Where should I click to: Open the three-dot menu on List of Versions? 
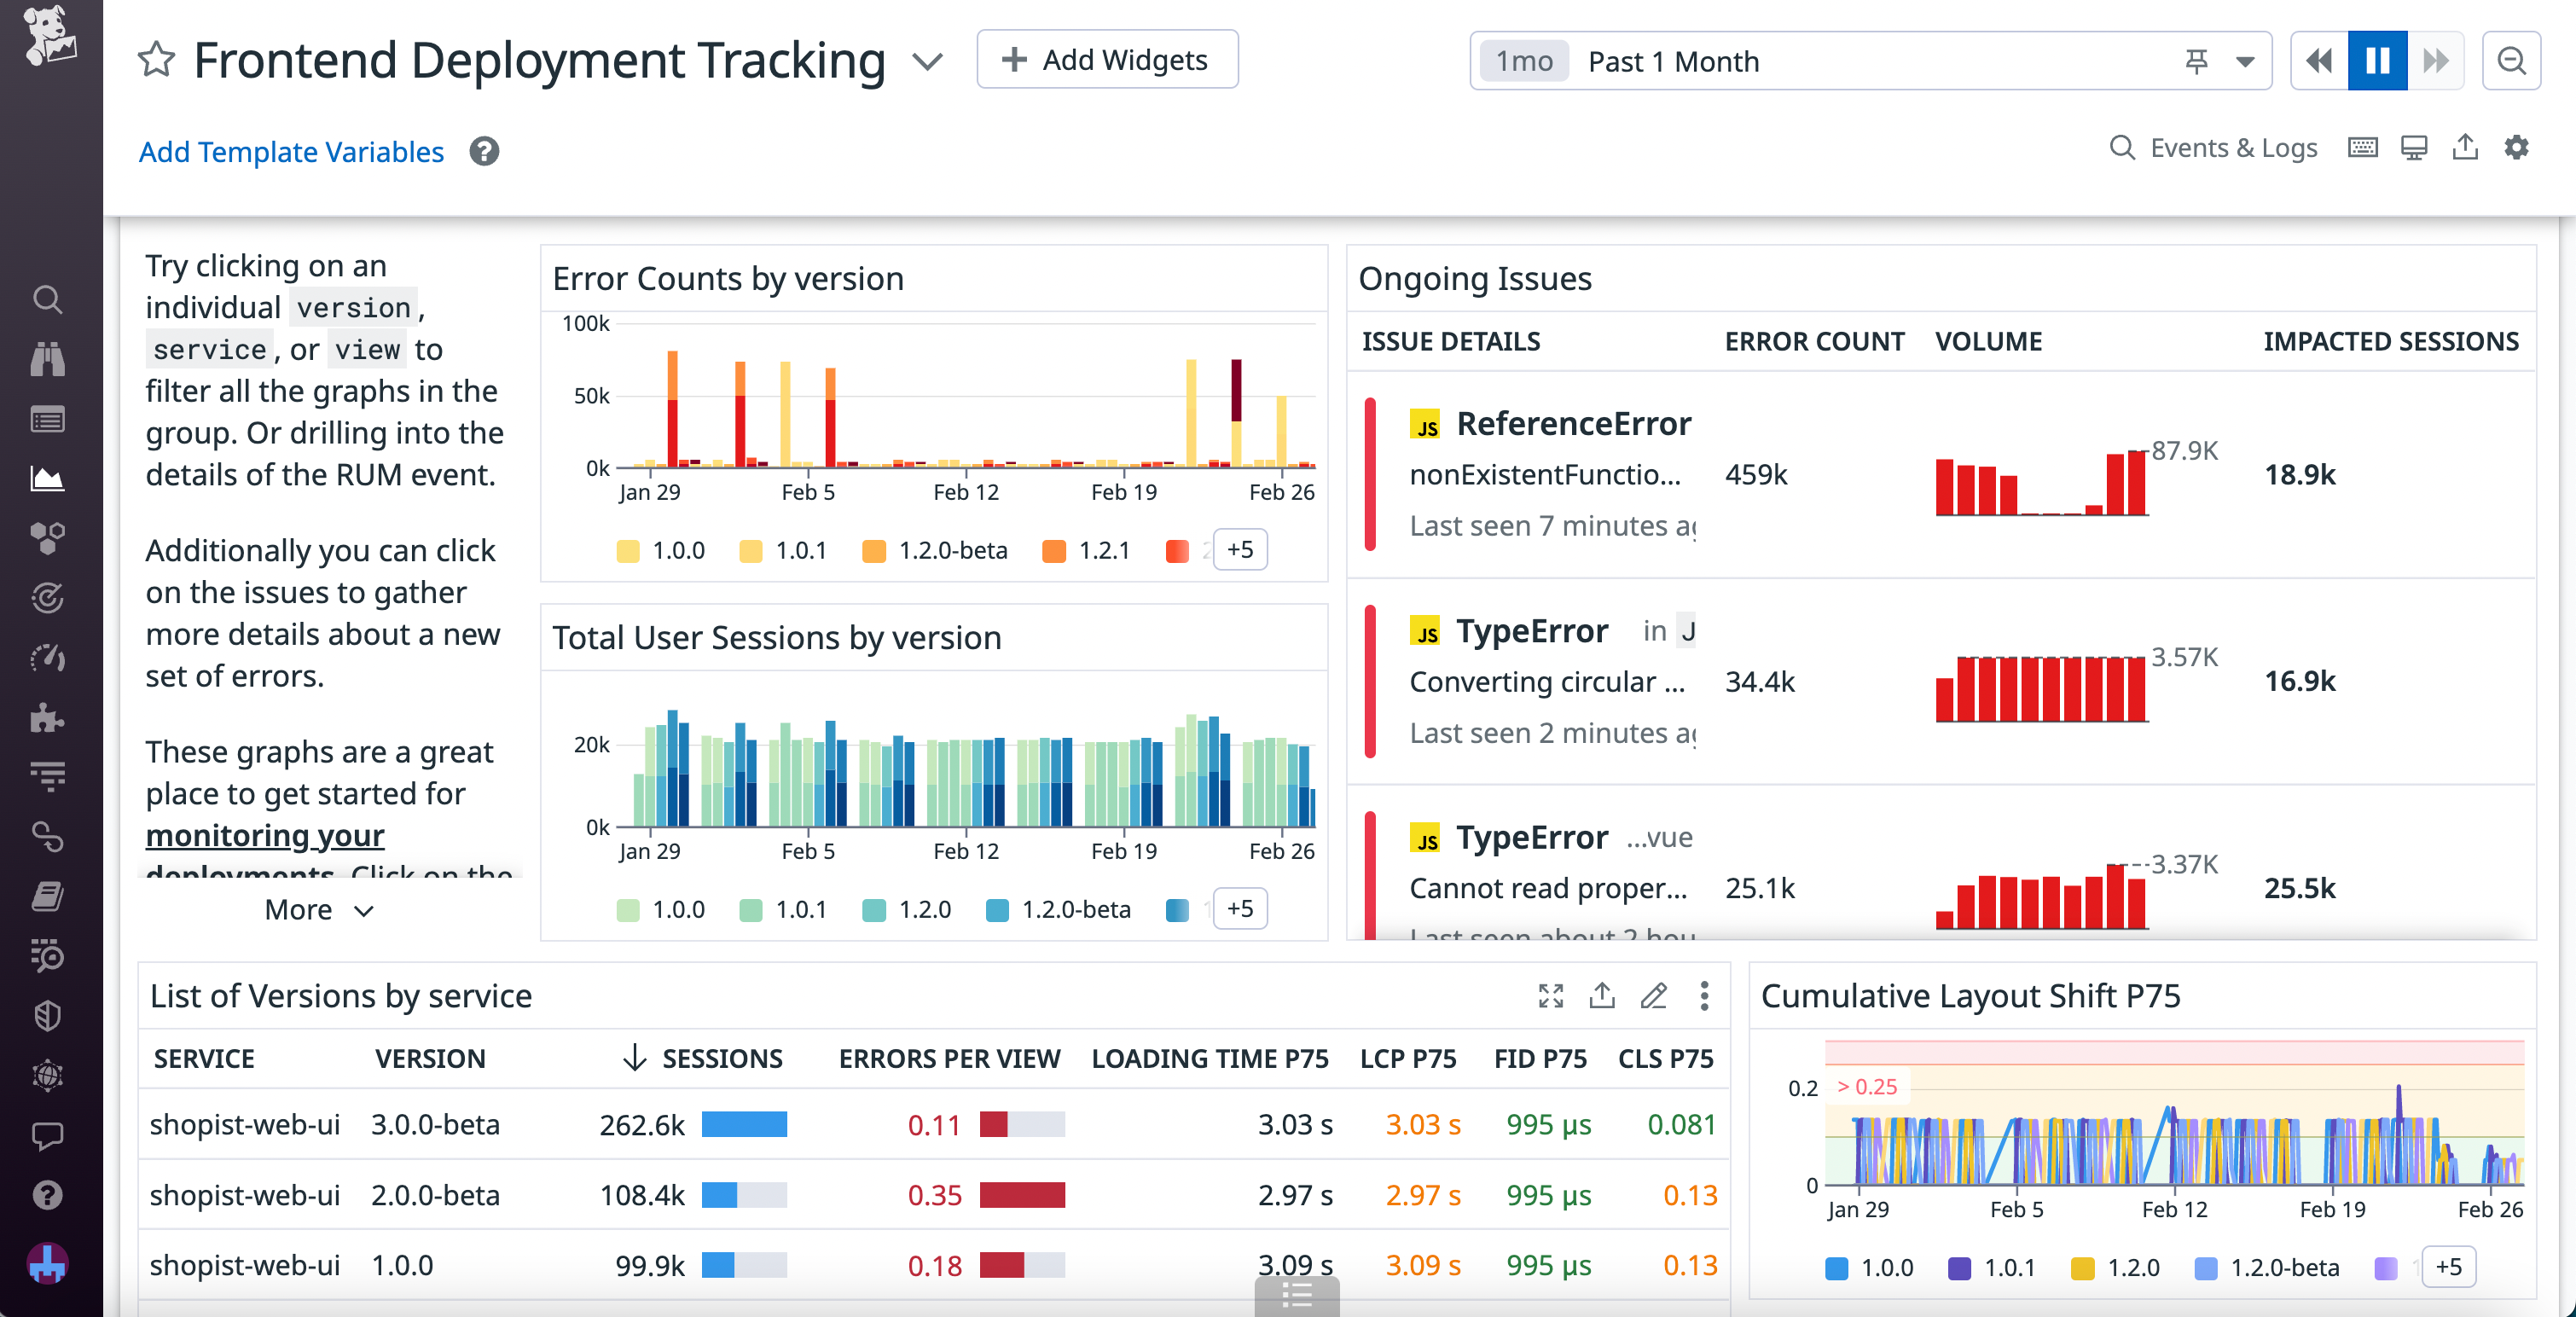1704,996
